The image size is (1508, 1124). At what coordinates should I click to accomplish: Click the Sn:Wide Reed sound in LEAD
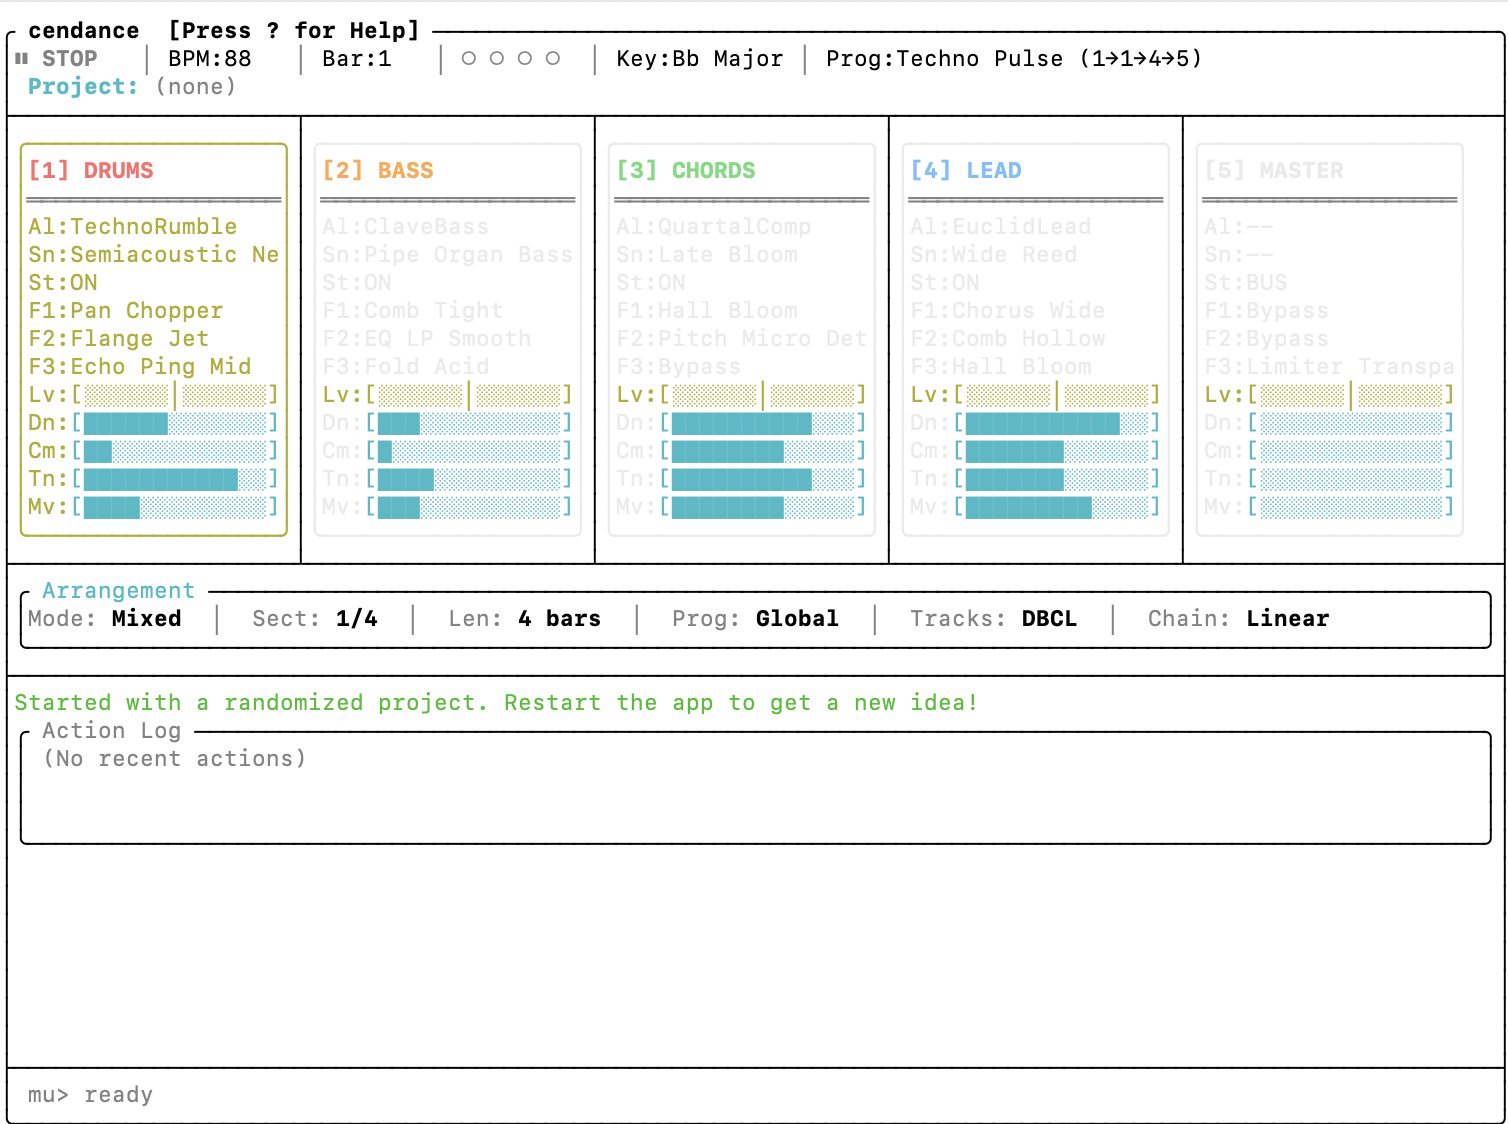[x=994, y=255]
